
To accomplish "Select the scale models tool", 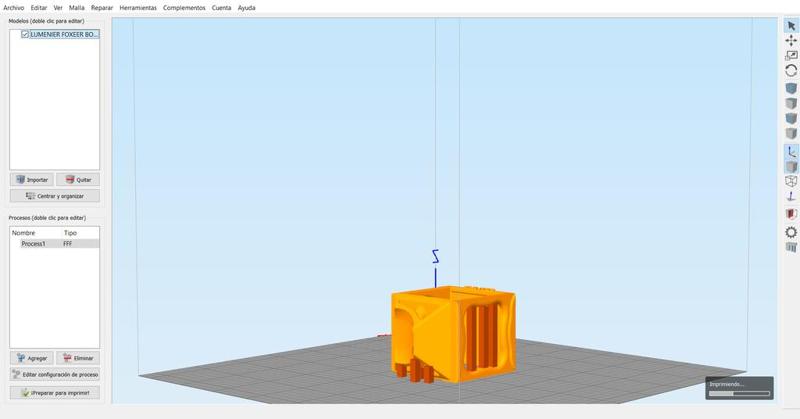I will click(791, 56).
